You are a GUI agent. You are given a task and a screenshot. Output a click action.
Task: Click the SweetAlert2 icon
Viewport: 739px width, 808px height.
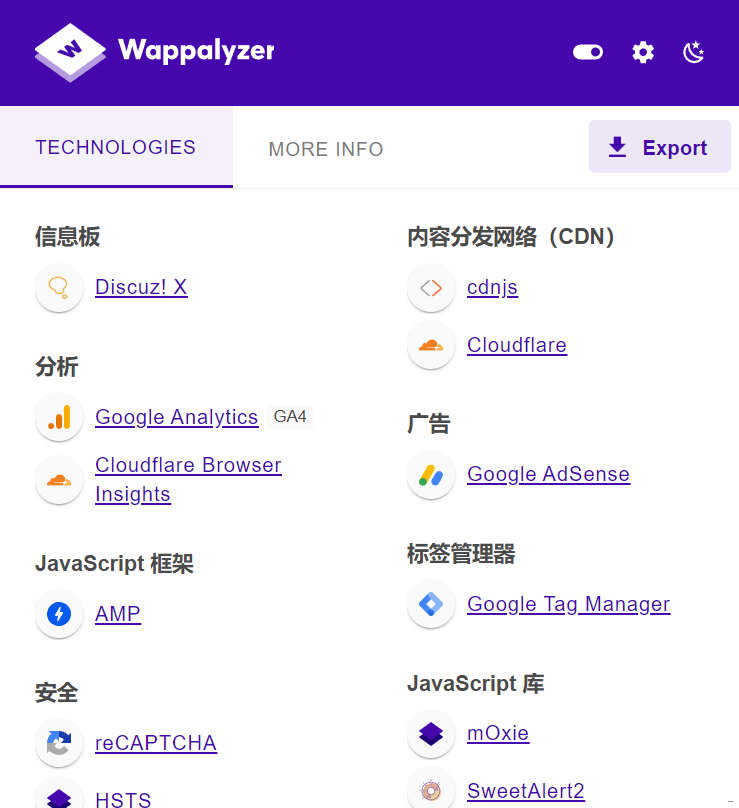[431, 790]
